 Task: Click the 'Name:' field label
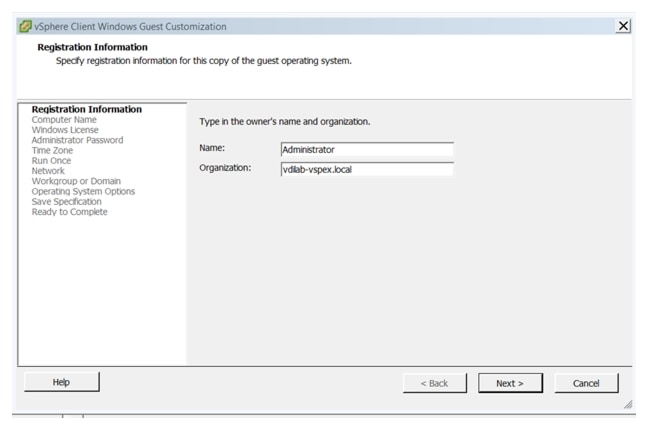212,148
